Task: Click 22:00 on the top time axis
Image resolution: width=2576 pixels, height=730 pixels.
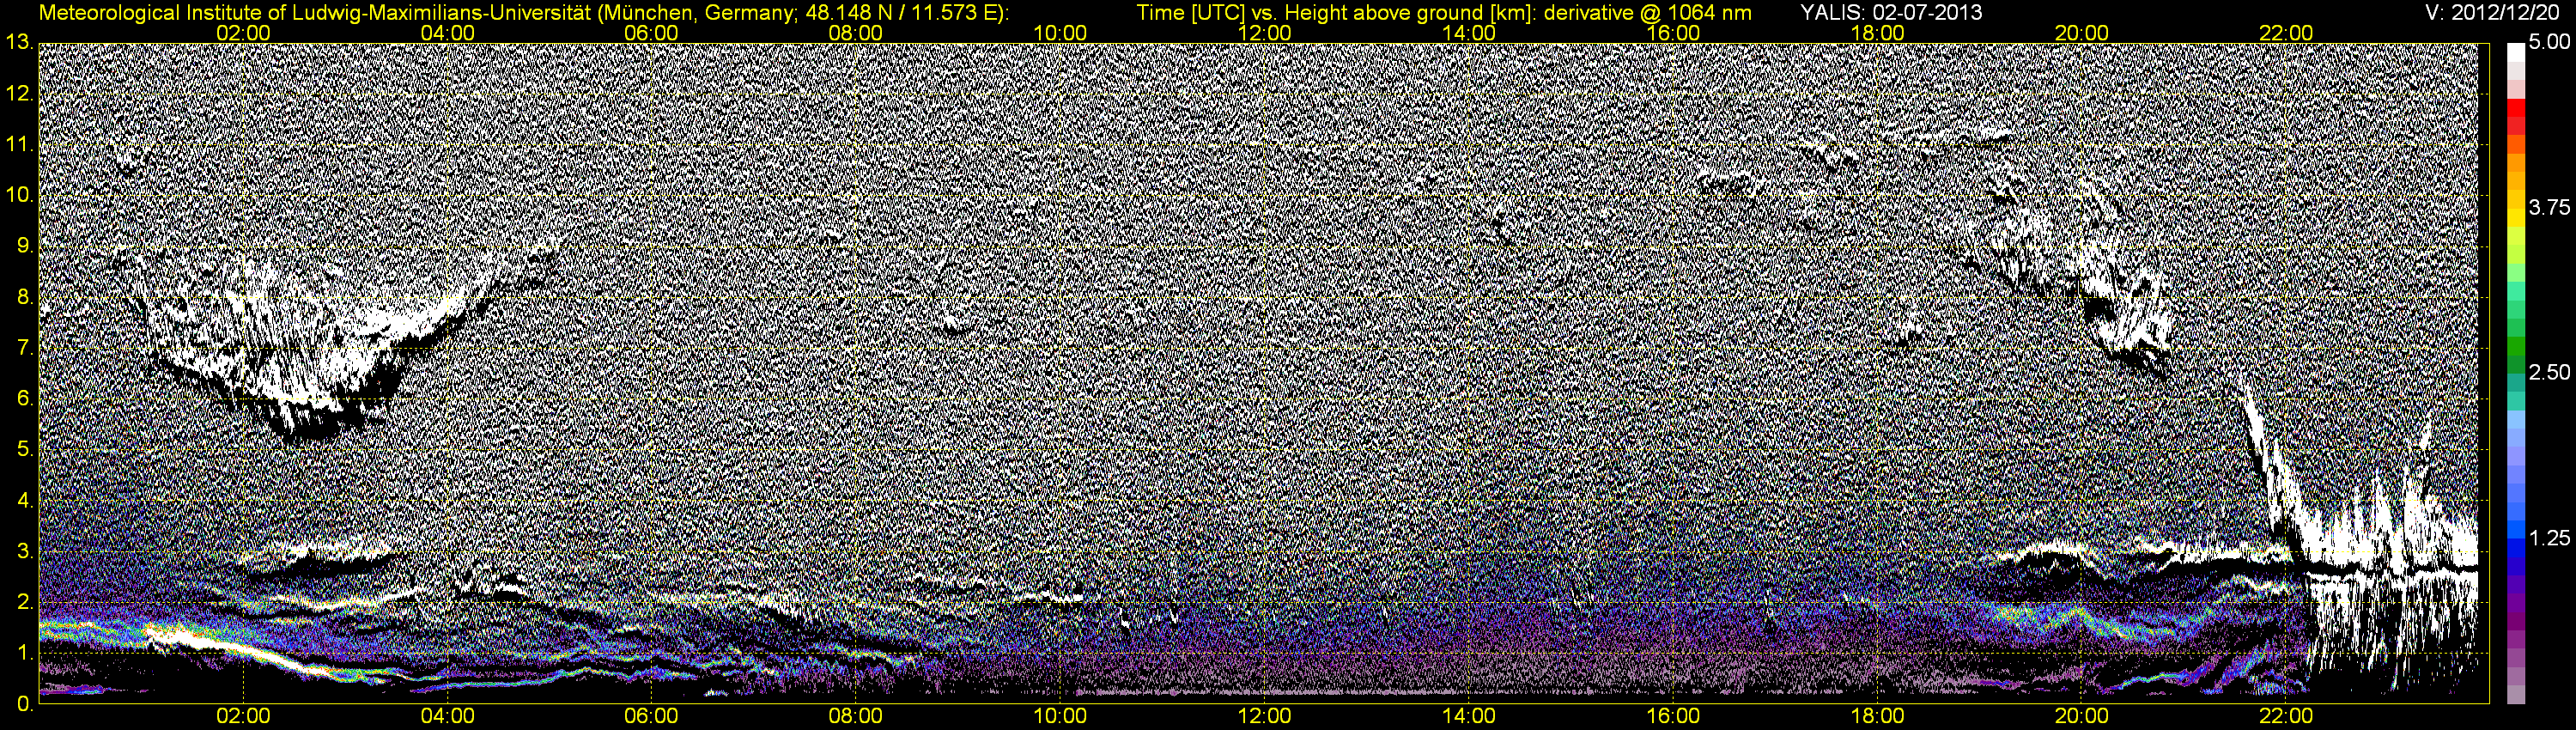Action: [2286, 33]
